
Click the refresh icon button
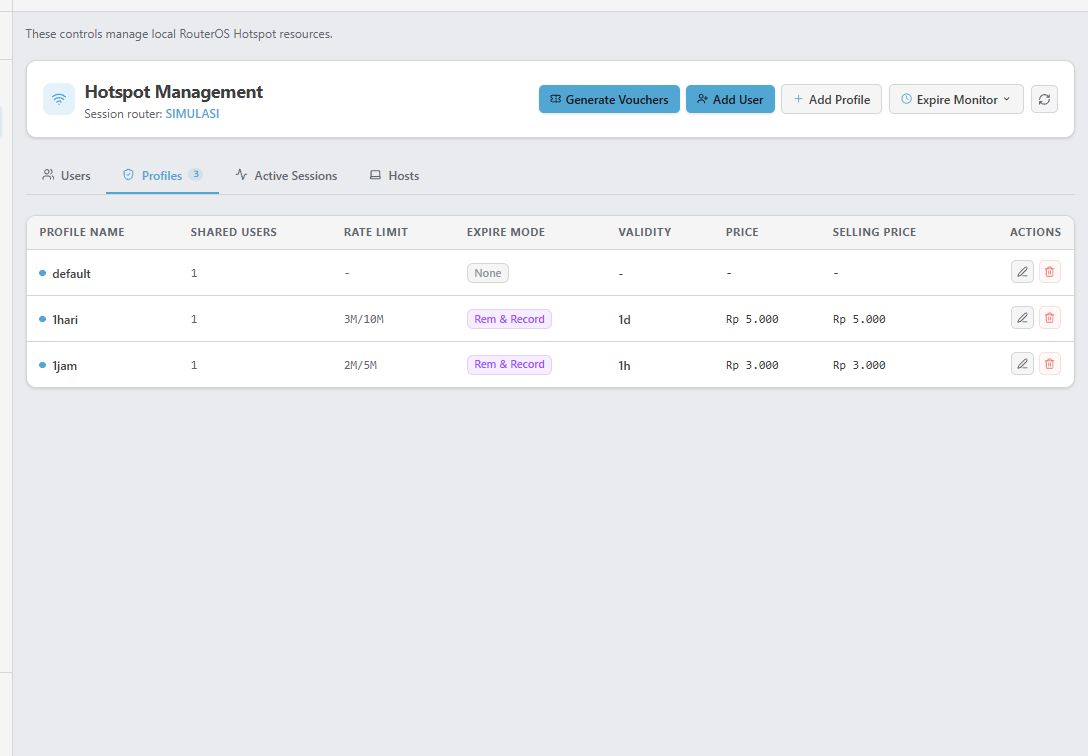(1044, 99)
